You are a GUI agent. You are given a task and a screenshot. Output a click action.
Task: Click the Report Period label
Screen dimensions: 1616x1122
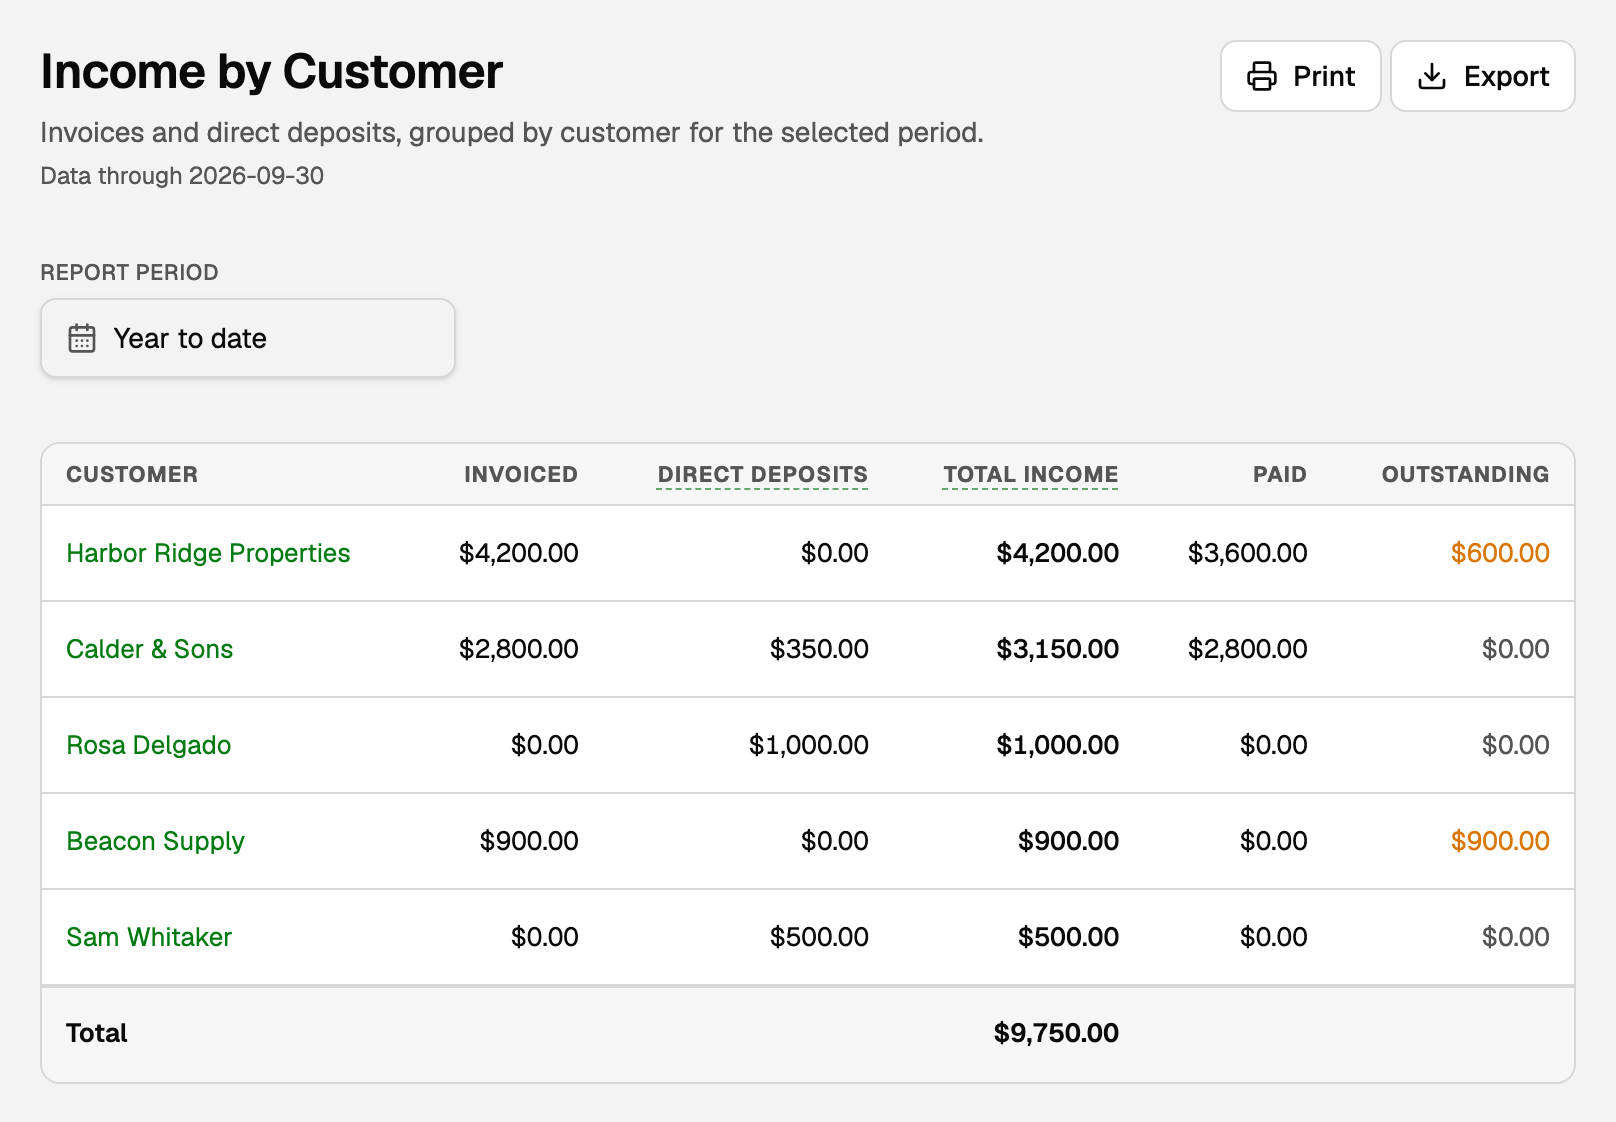coord(129,272)
